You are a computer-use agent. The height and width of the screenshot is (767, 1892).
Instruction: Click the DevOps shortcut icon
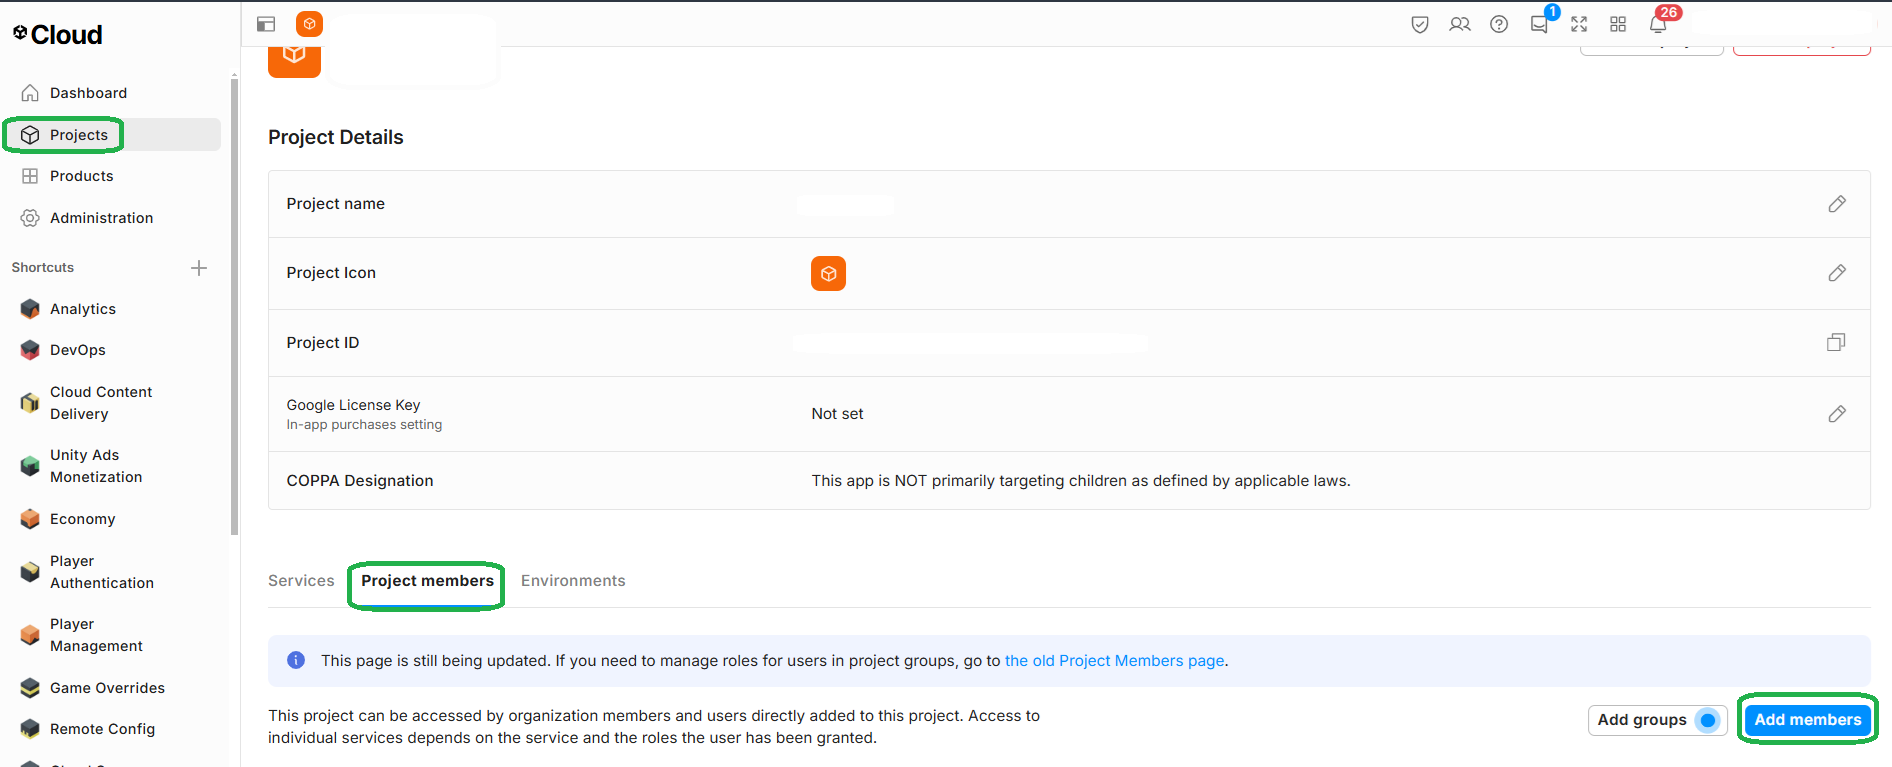pos(30,350)
